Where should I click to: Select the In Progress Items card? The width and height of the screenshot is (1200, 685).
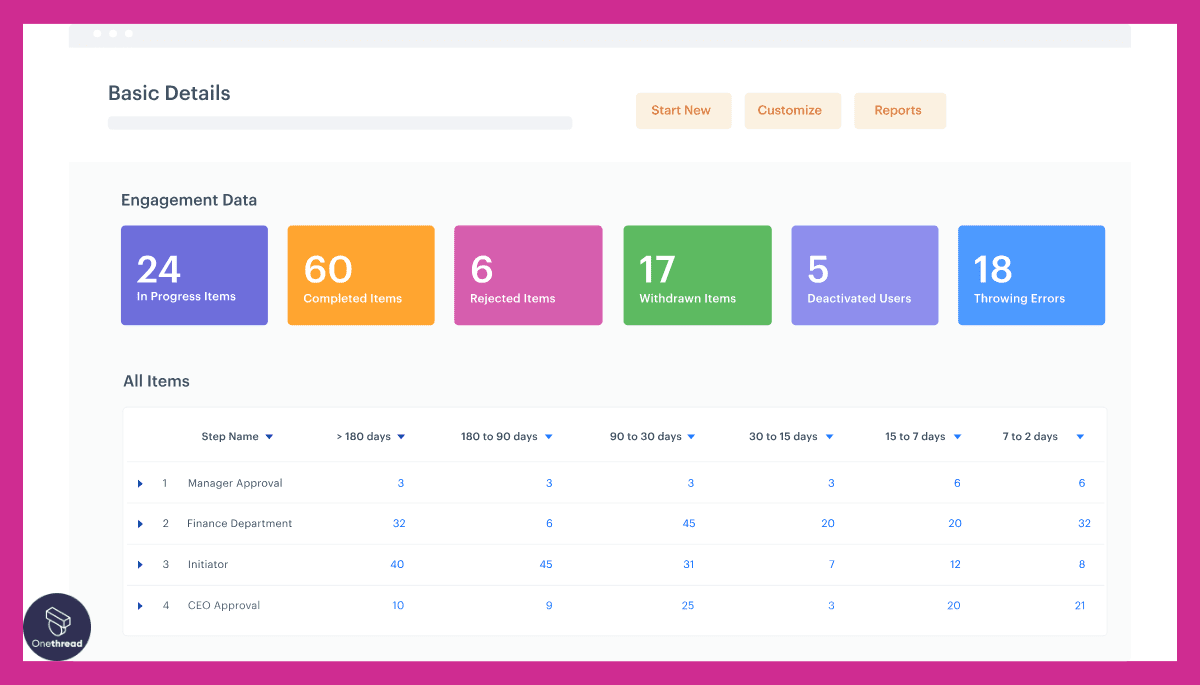coord(194,275)
